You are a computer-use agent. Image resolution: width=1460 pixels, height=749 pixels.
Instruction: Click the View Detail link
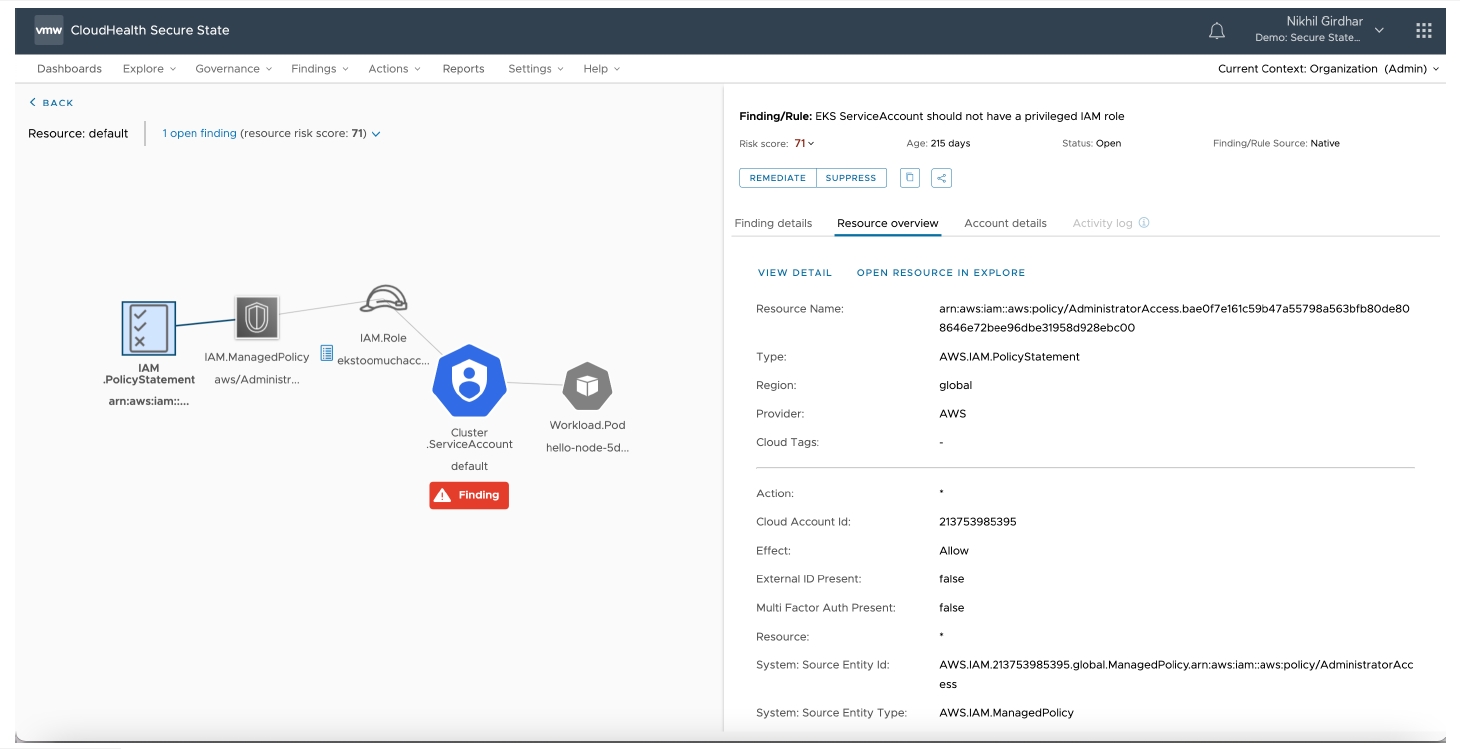click(x=795, y=273)
